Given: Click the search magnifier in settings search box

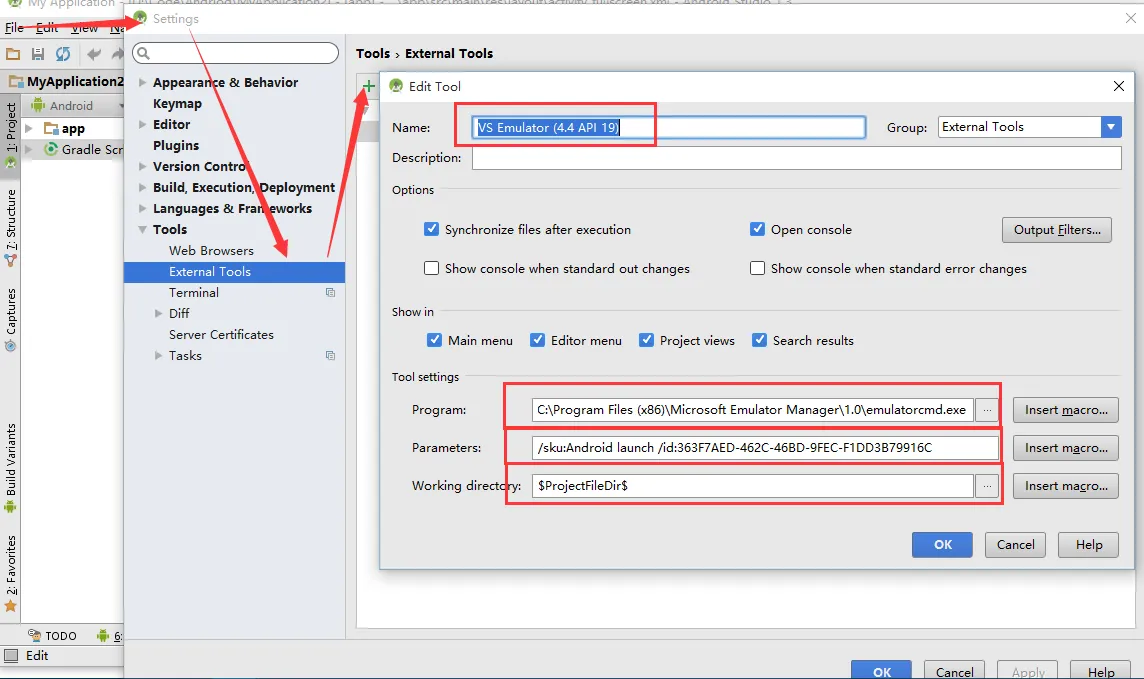Looking at the screenshot, I should [x=144, y=53].
